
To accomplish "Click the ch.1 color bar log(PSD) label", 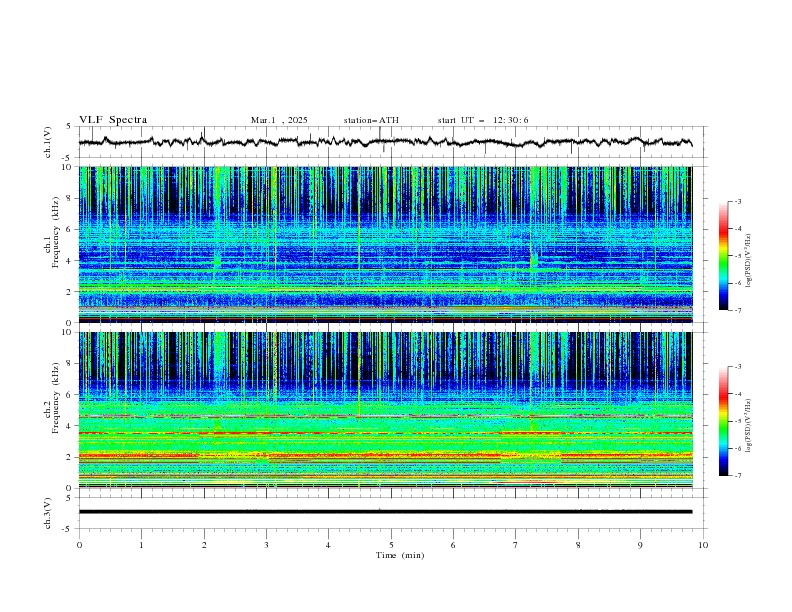I will (x=748, y=261).
